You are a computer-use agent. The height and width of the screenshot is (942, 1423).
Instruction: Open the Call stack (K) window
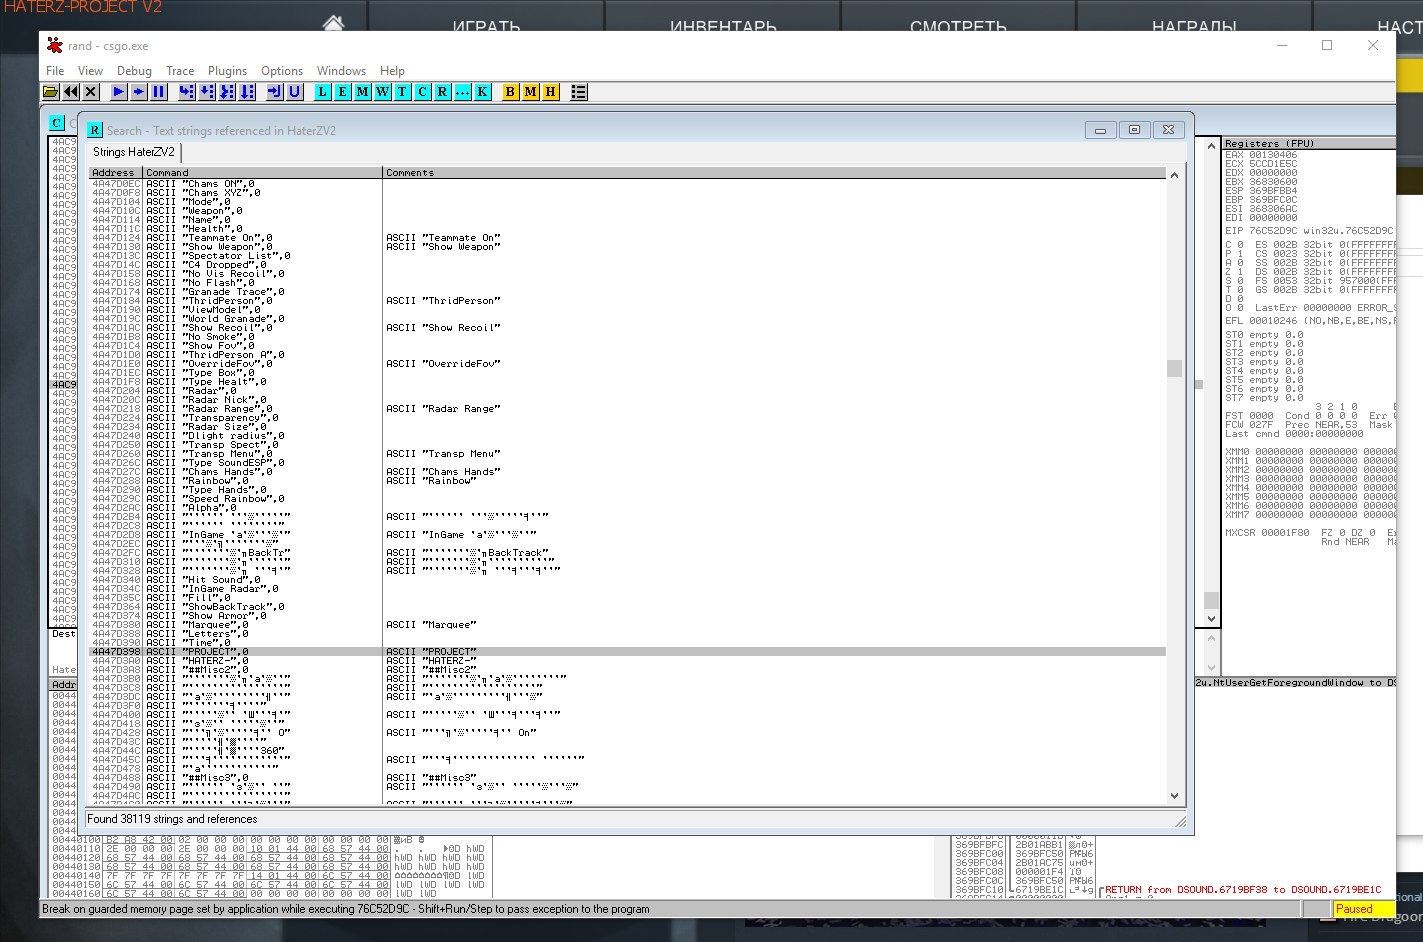[x=483, y=92]
